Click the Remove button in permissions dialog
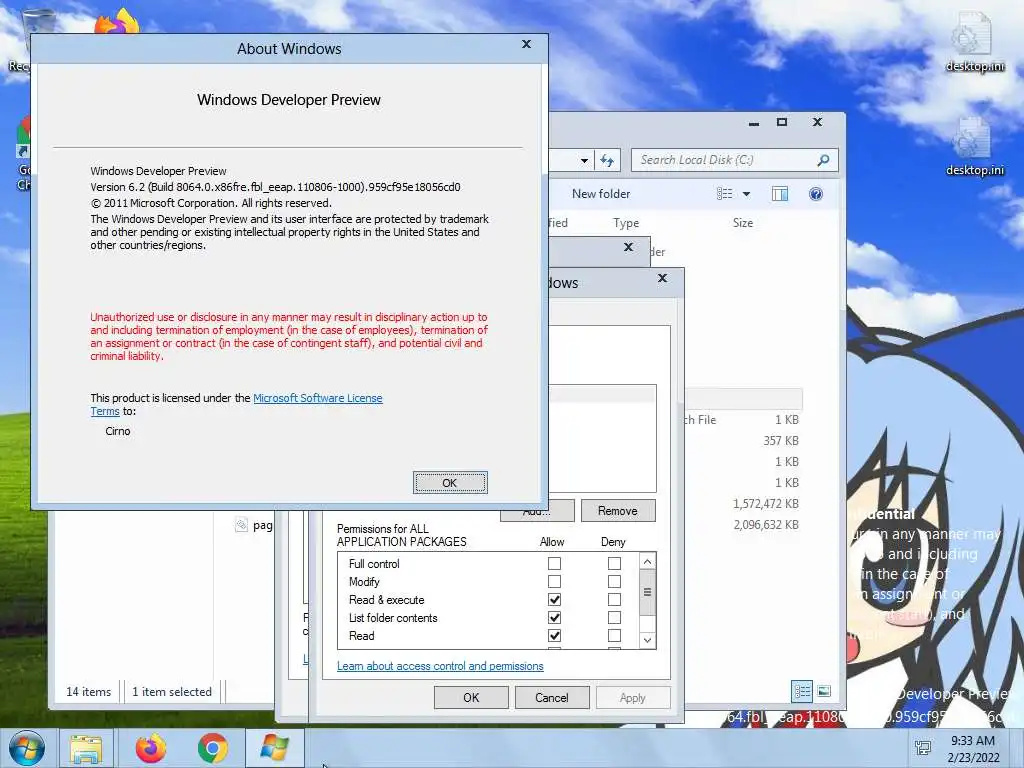Image resolution: width=1024 pixels, height=768 pixels. 618,511
